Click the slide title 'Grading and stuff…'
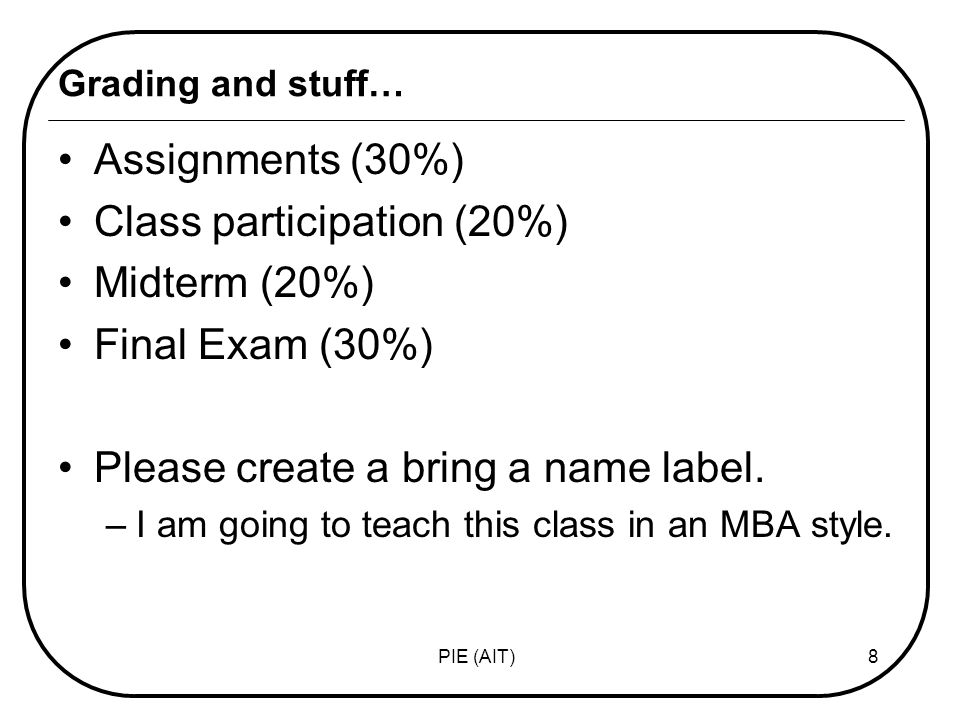This screenshot has height=720, width=960. 231,84
